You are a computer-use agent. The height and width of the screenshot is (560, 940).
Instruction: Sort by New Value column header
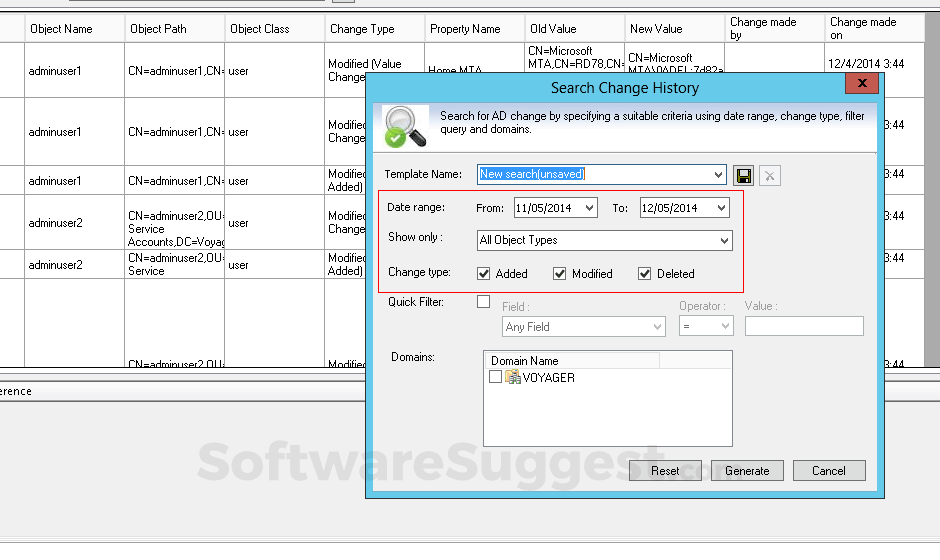coord(675,29)
